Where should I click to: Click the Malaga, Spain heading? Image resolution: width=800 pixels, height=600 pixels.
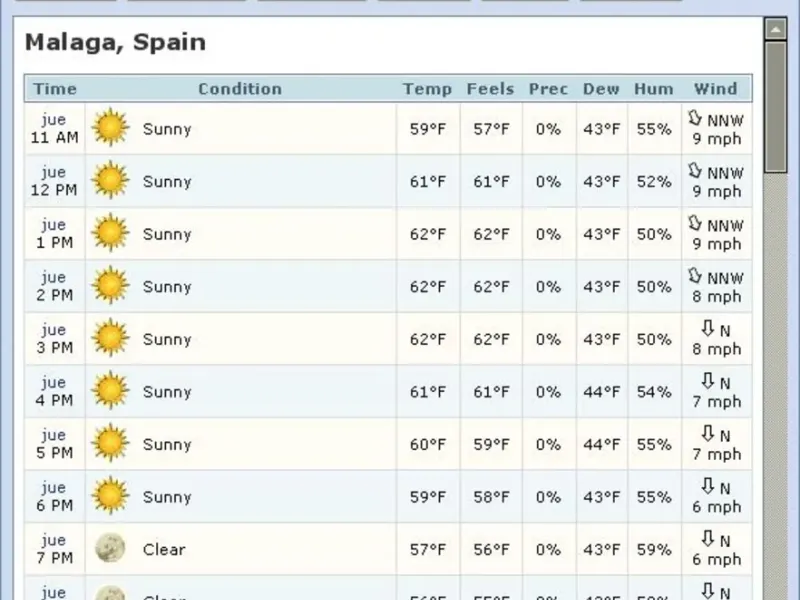pos(115,43)
